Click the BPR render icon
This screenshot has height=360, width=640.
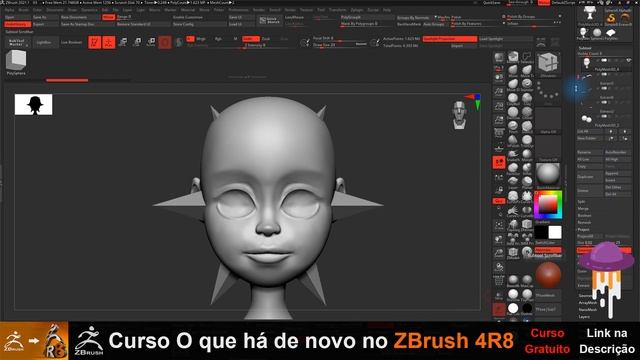click(499, 58)
